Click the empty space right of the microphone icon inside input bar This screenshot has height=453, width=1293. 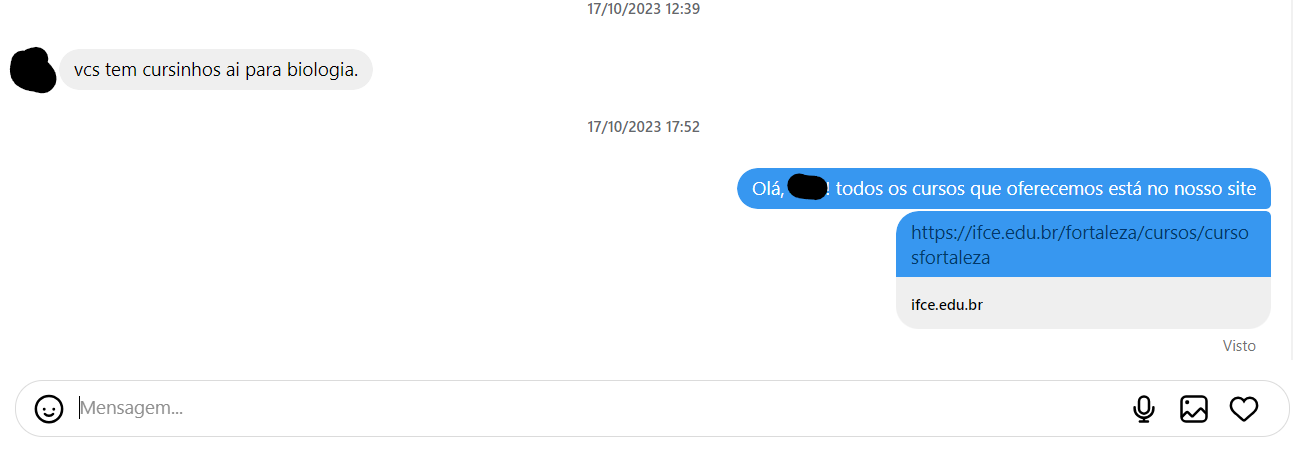[1168, 409]
